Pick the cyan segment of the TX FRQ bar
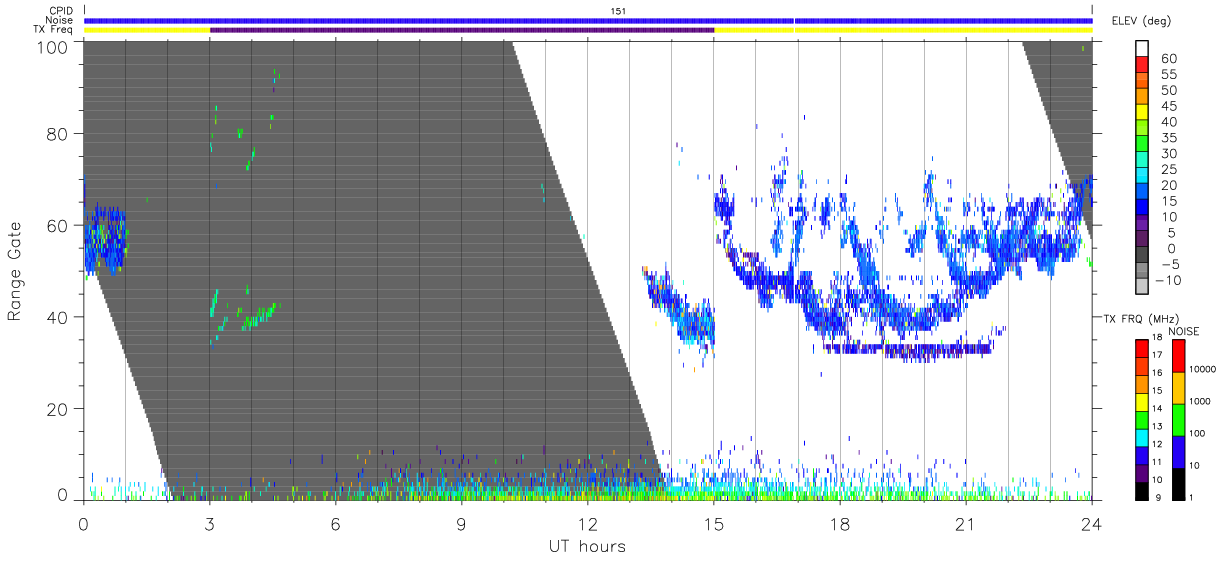The width and height of the screenshot is (1228, 567). point(1142,438)
